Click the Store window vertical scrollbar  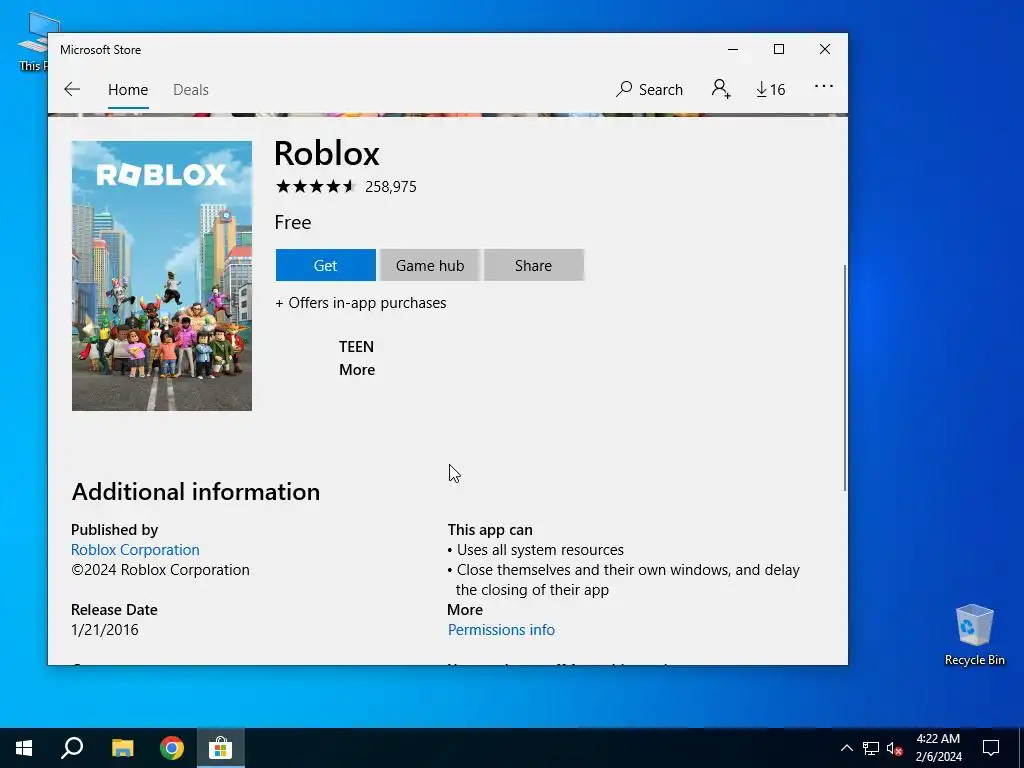click(x=844, y=377)
